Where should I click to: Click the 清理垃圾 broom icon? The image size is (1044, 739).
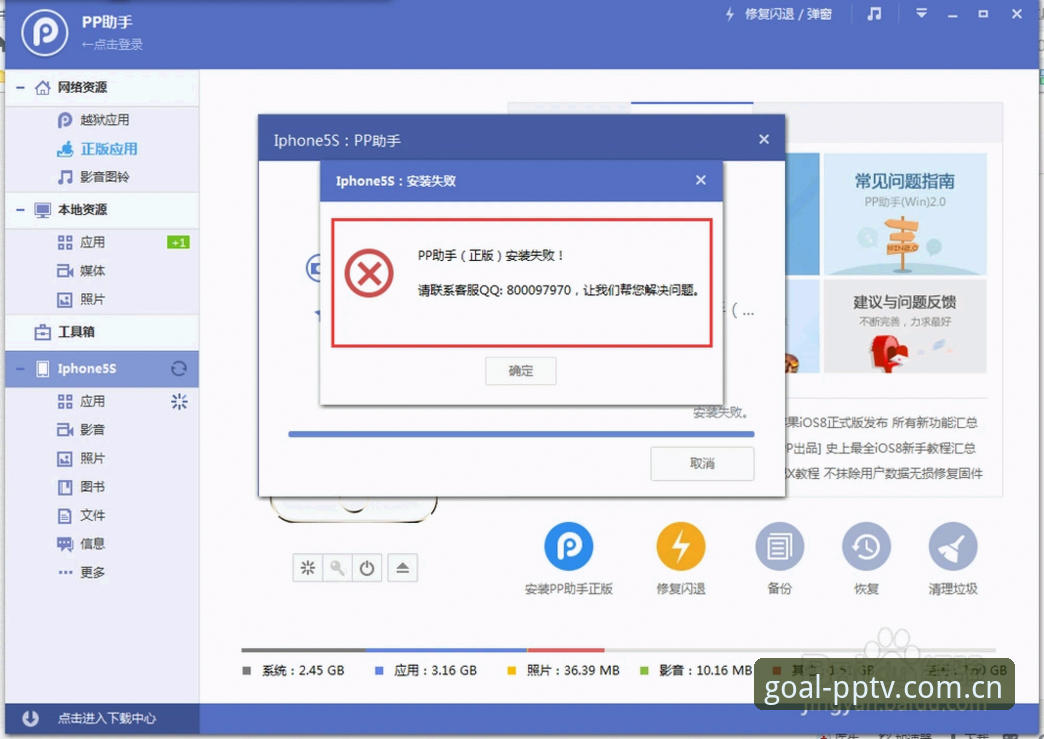pos(953,547)
